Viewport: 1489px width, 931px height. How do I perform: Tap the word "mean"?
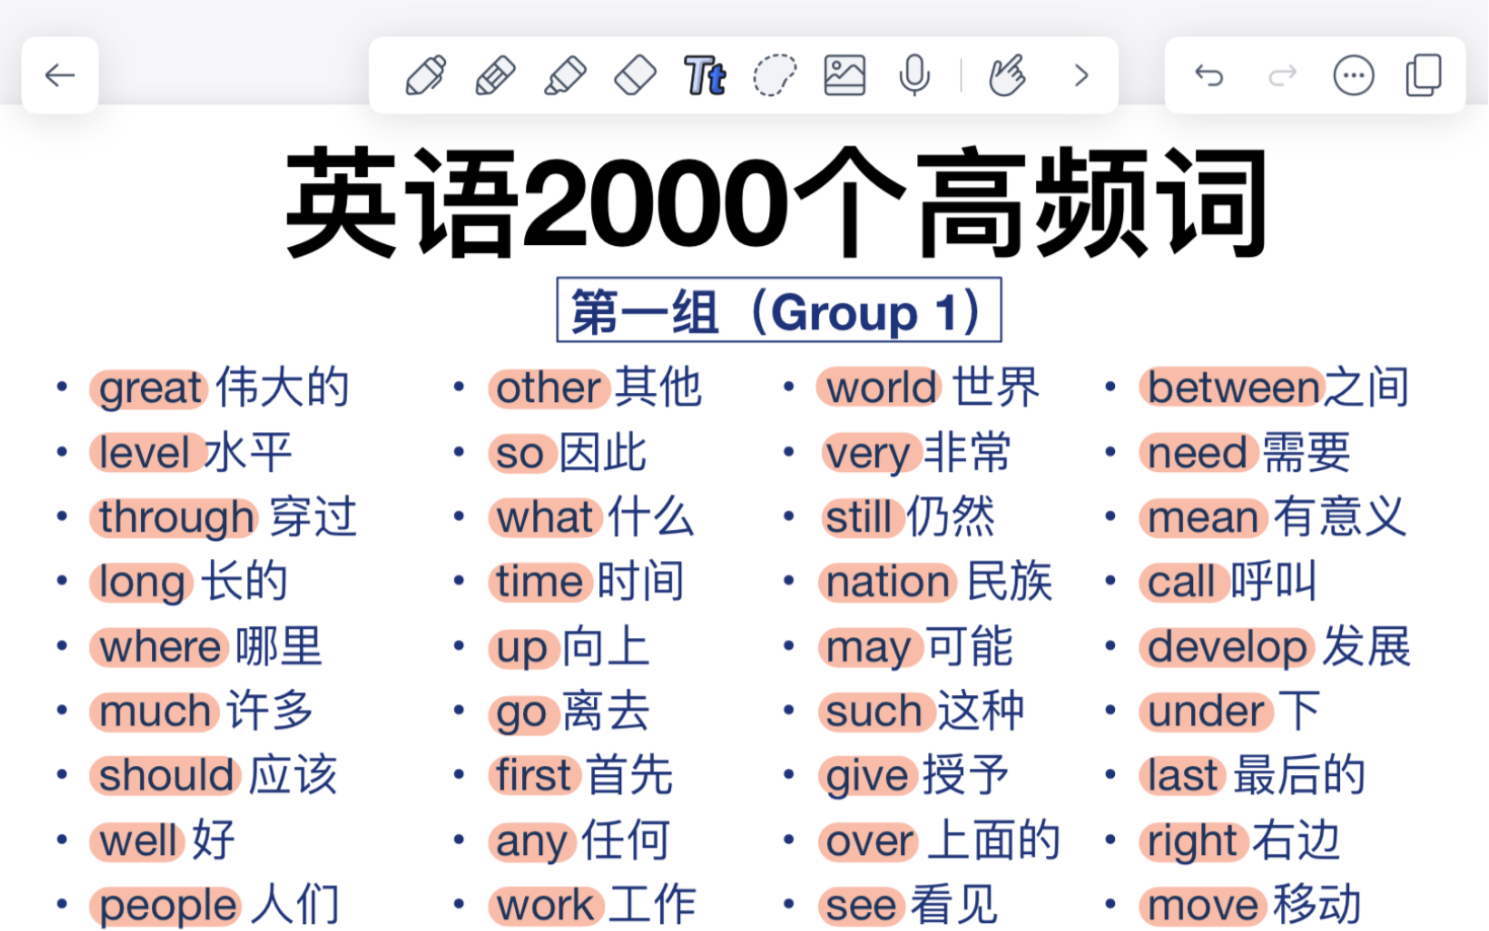tap(1203, 518)
